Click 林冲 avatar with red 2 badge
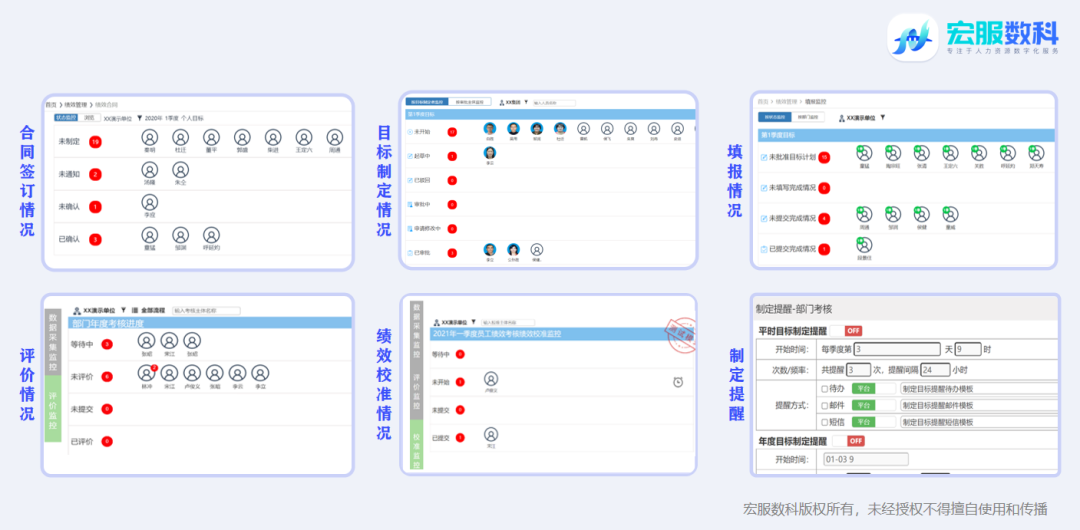The image size is (1080, 530). [x=147, y=373]
